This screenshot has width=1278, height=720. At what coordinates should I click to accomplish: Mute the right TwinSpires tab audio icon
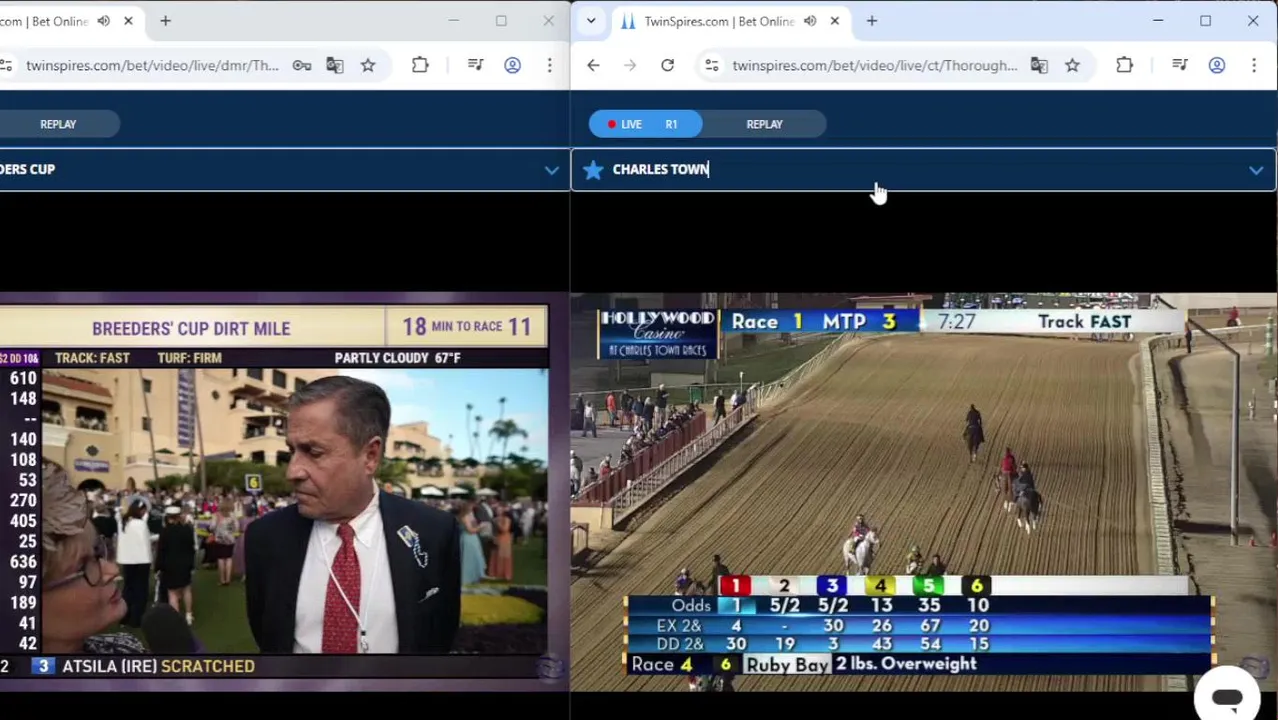[x=810, y=21]
